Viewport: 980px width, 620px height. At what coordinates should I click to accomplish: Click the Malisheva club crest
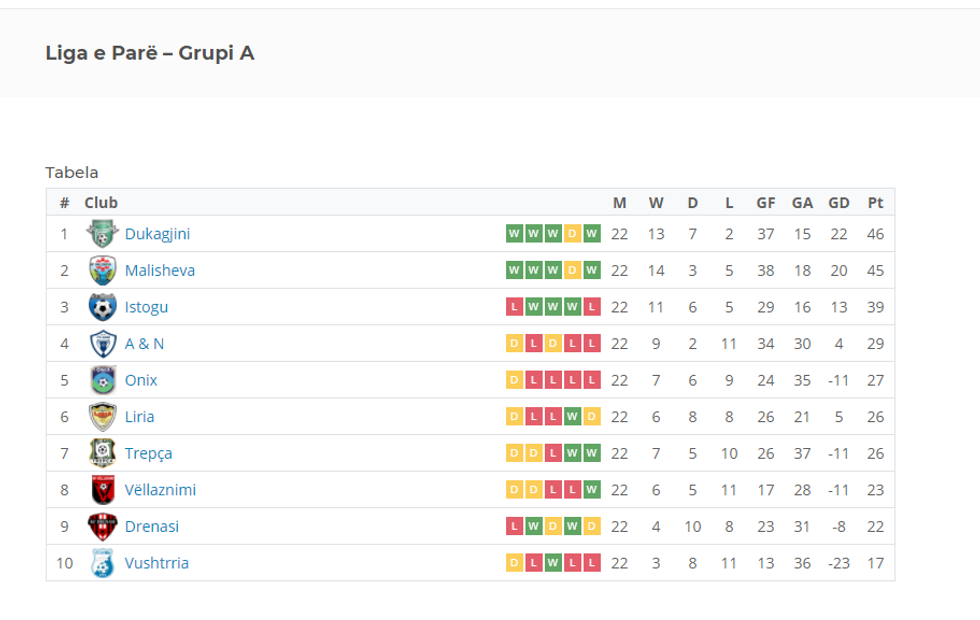102,270
